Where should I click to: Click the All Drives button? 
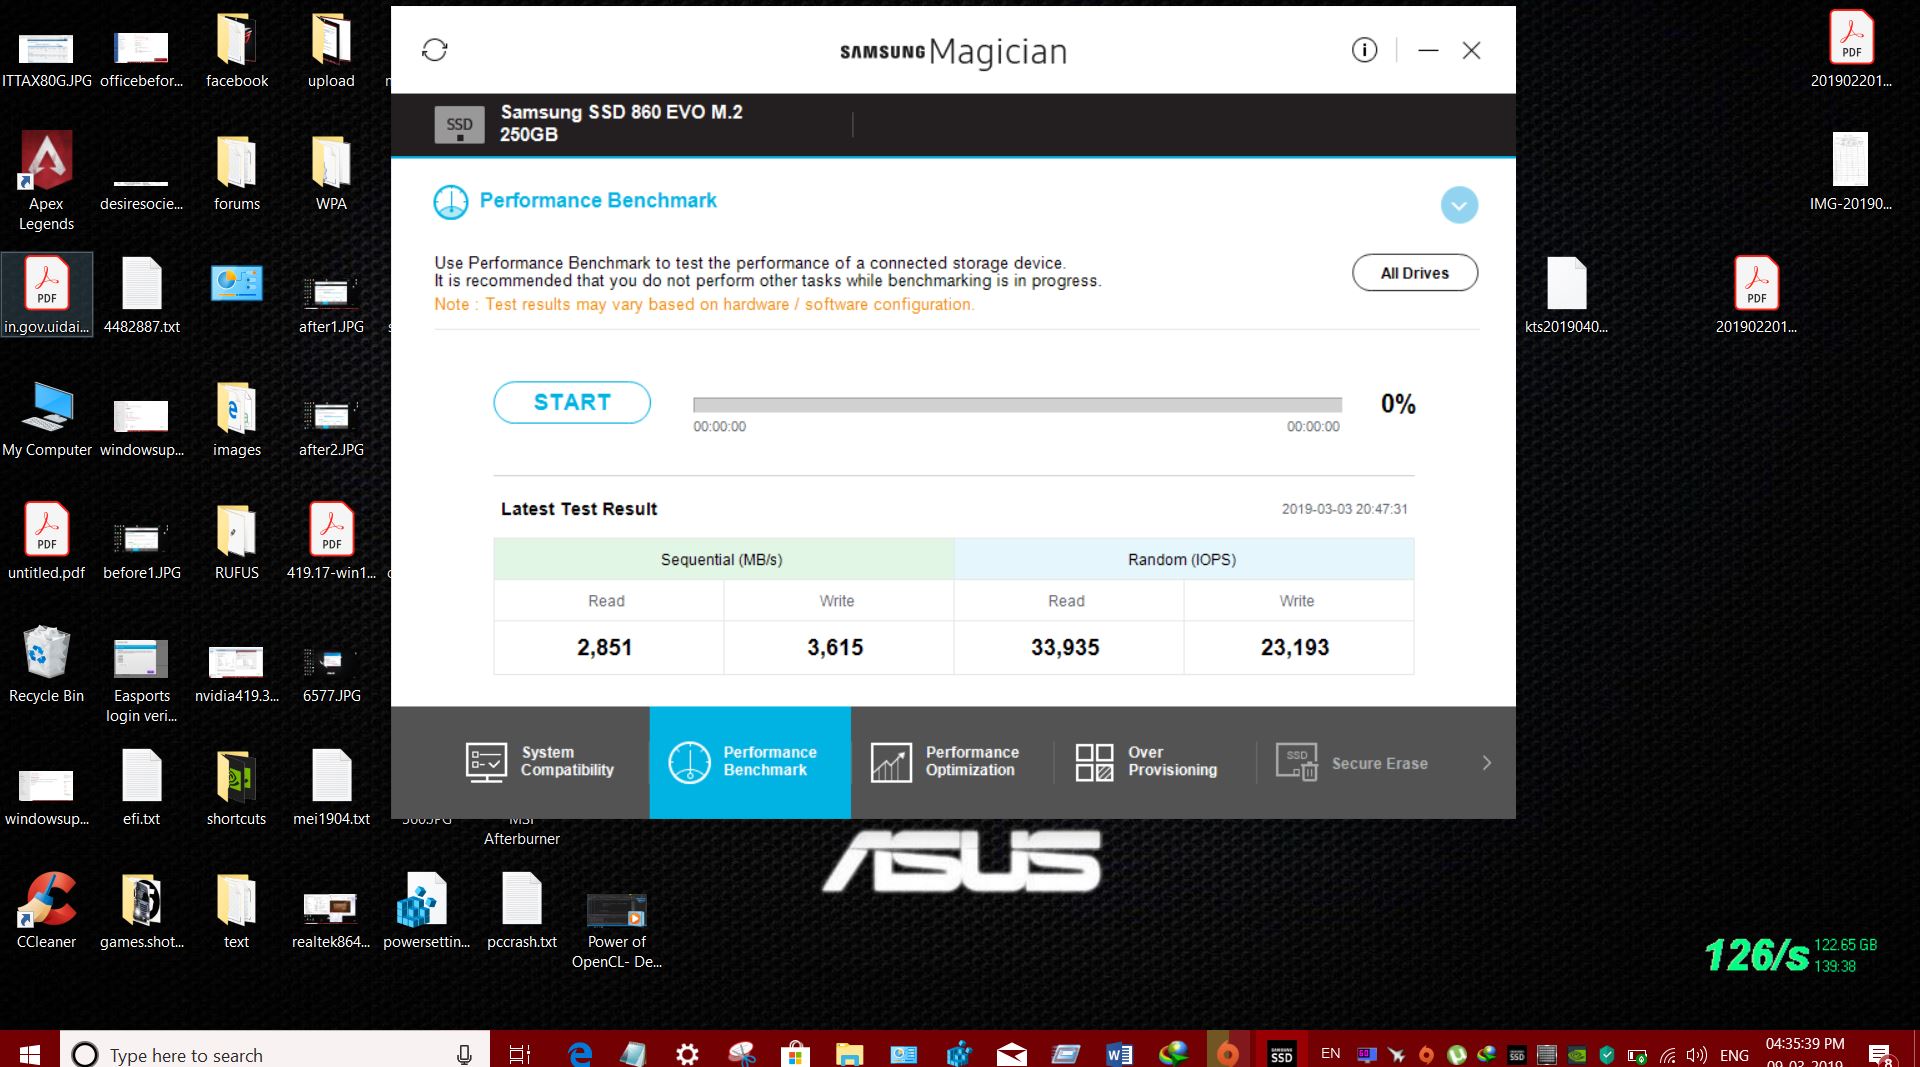coord(1415,273)
